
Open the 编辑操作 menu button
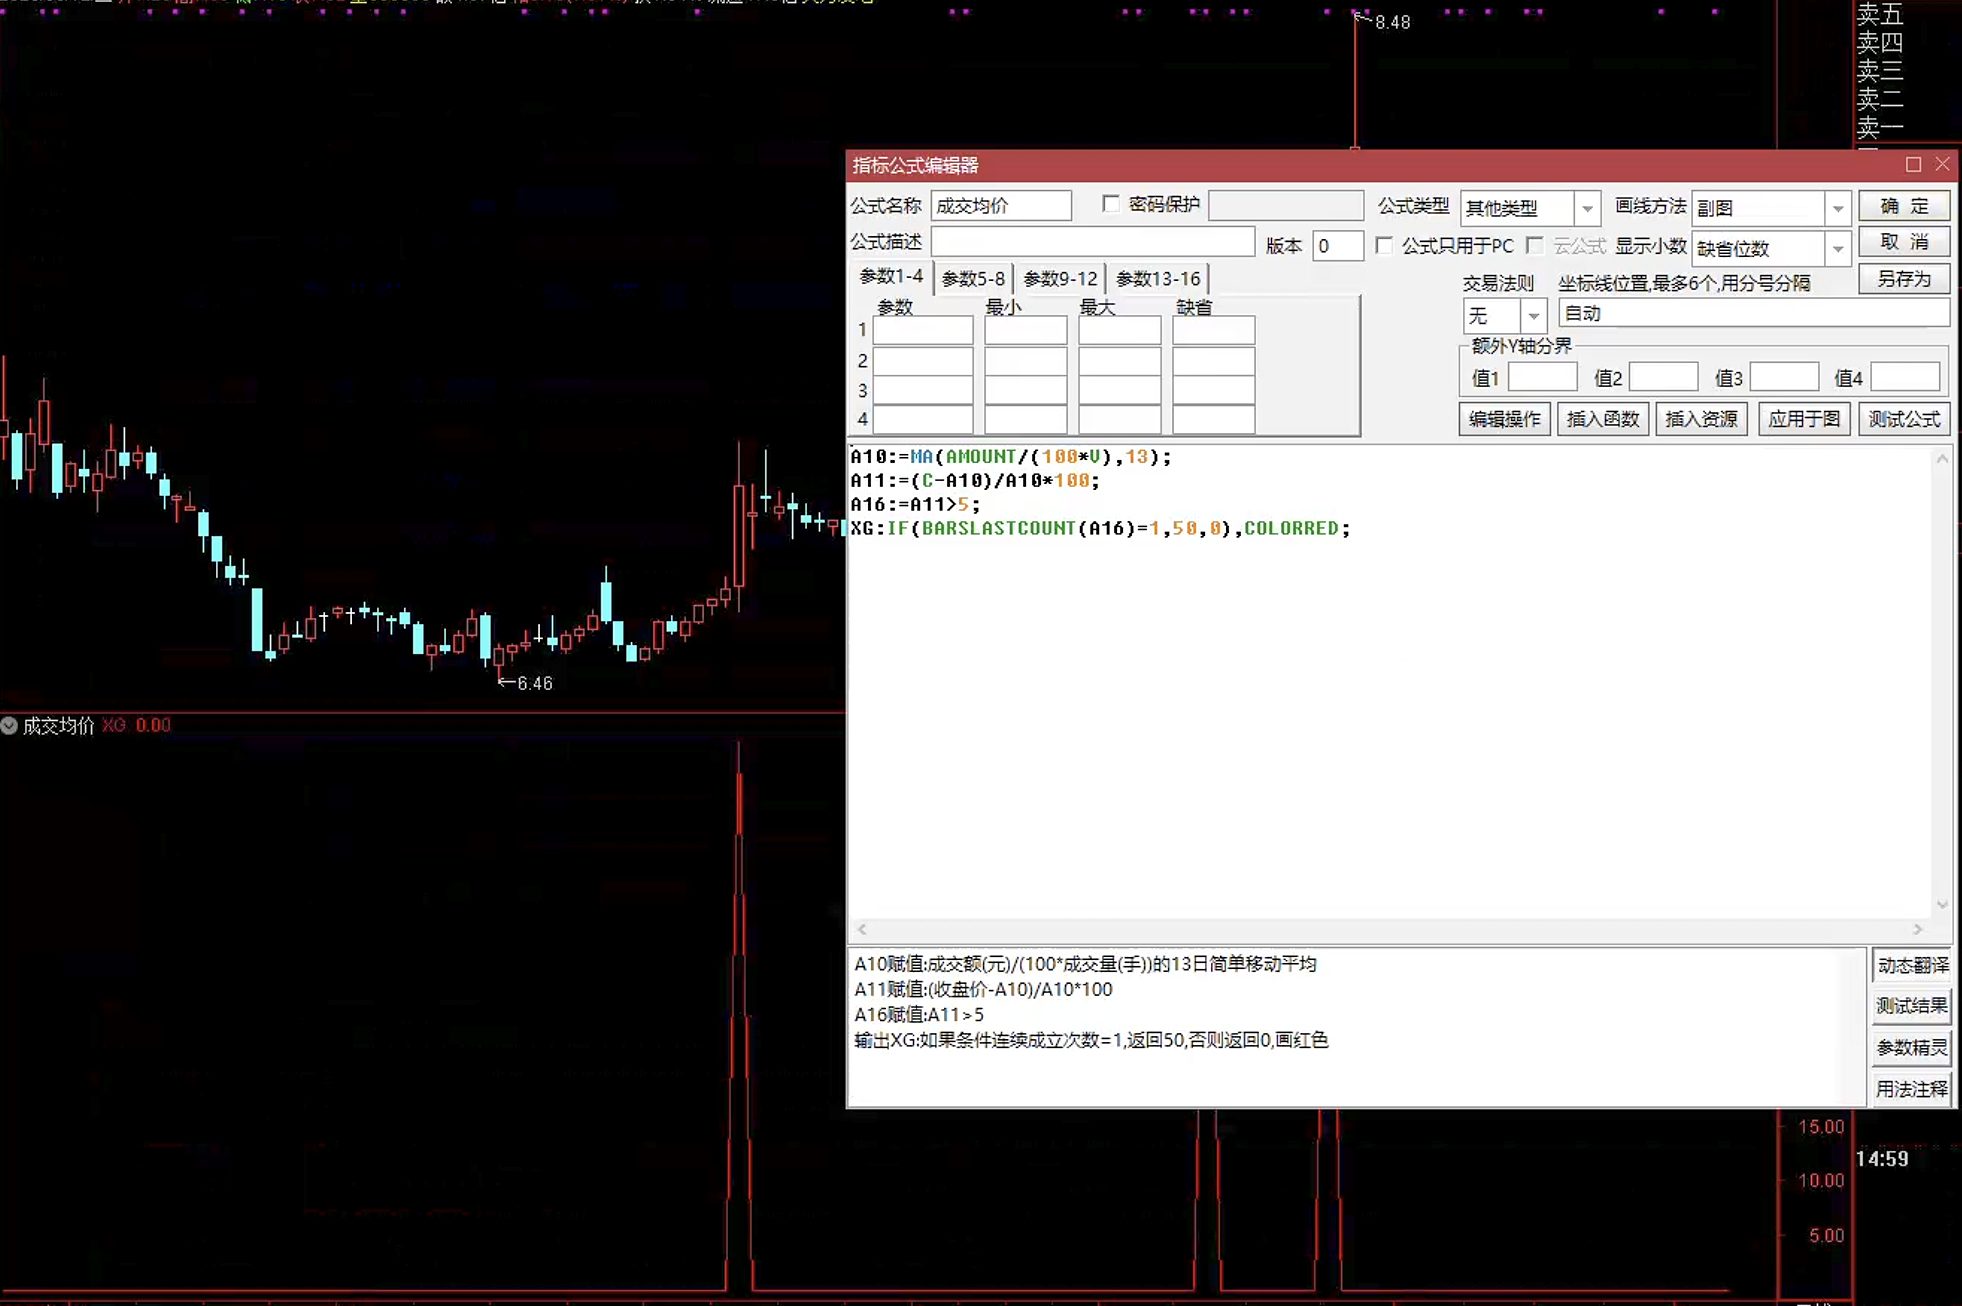(1505, 419)
